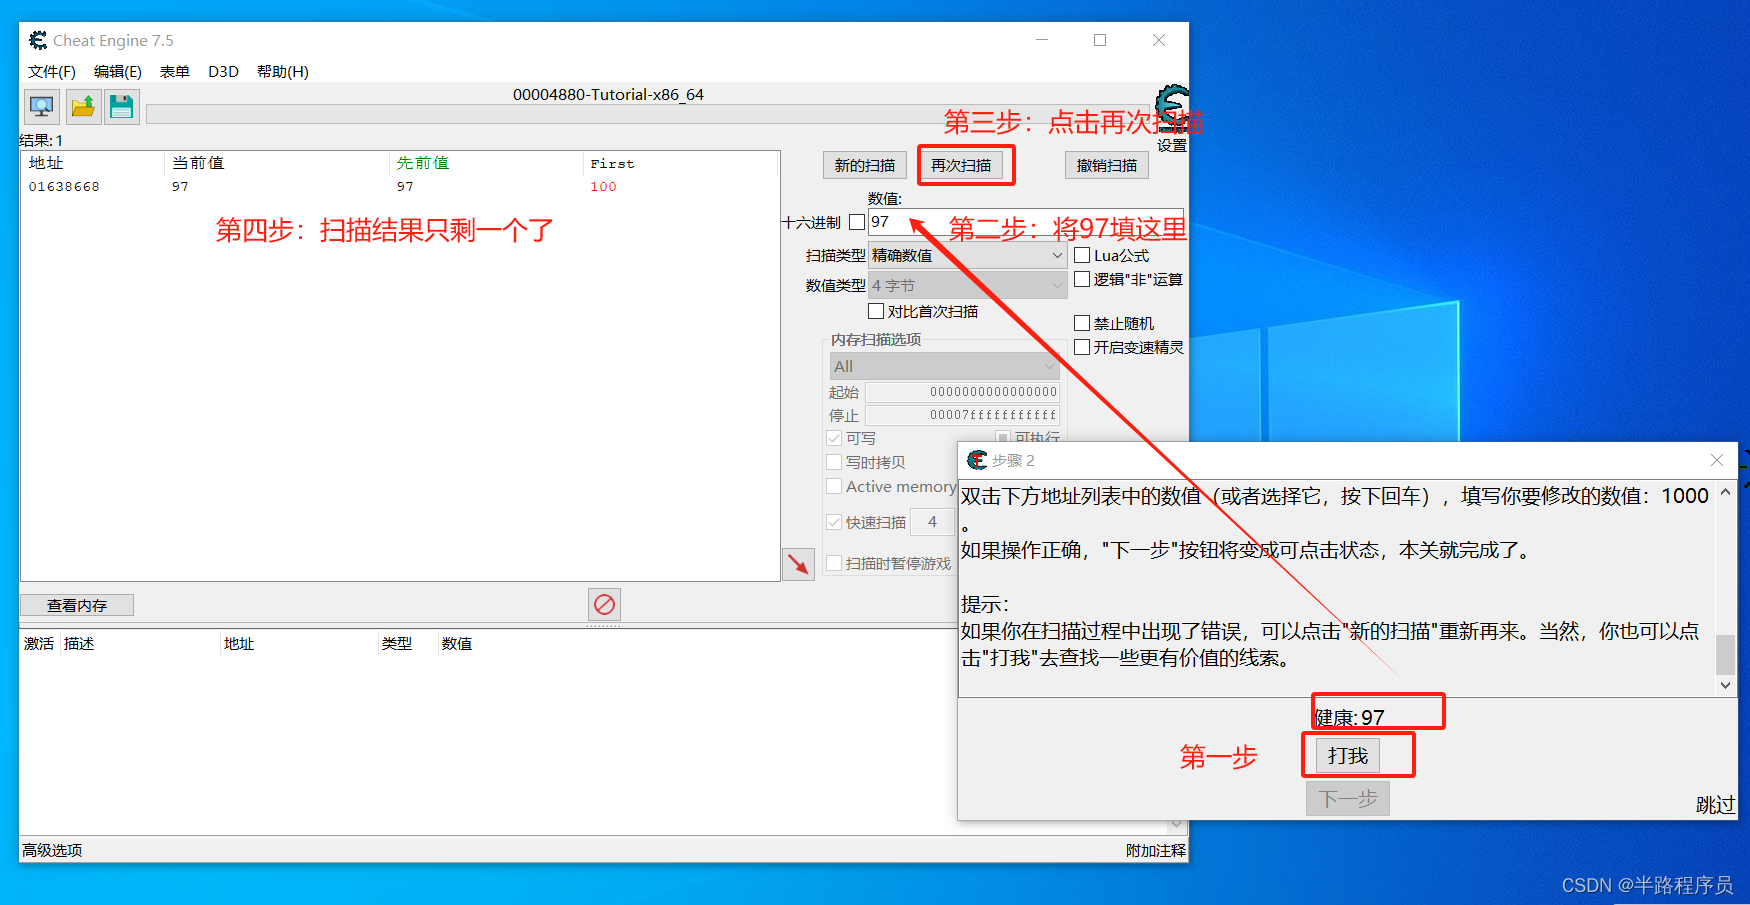Enable the 开启变速精灵 checkbox
The height and width of the screenshot is (905, 1750).
(1082, 347)
